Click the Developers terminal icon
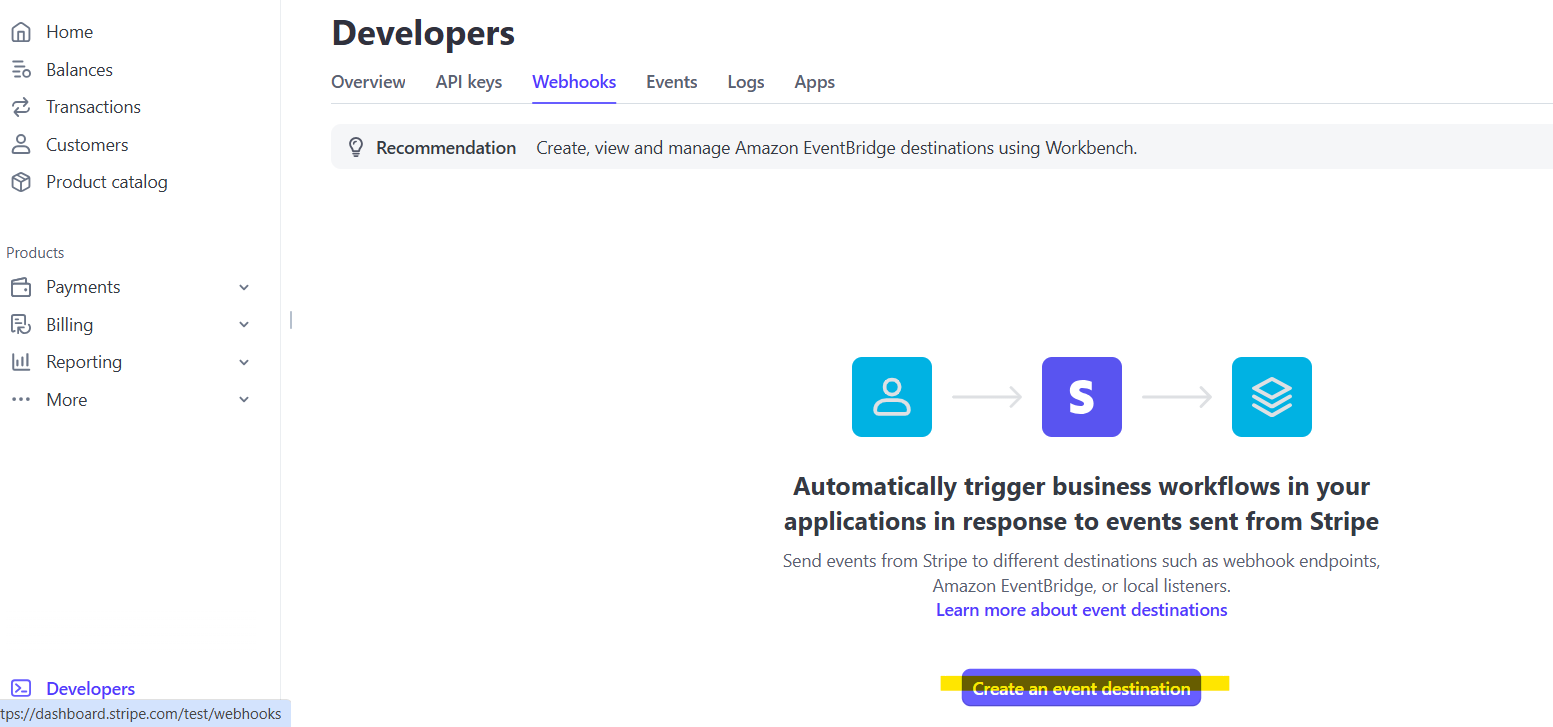Viewport: 1553px width, 727px height. click(x=20, y=688)
